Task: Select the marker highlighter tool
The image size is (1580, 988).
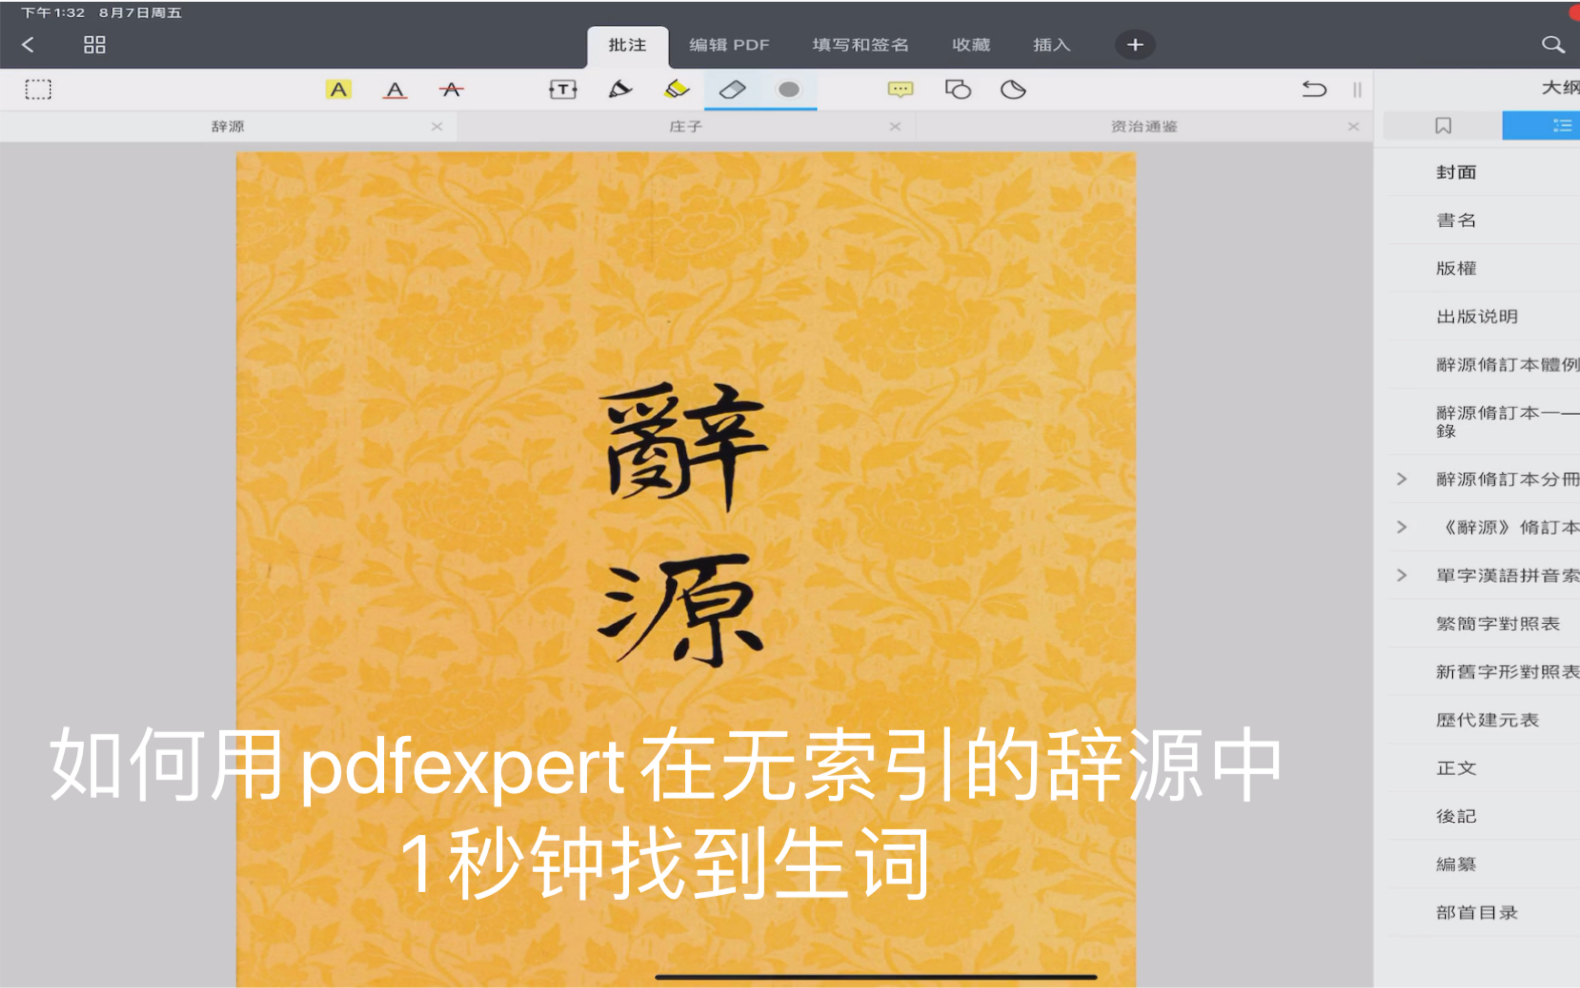Action: click(677, 90)
